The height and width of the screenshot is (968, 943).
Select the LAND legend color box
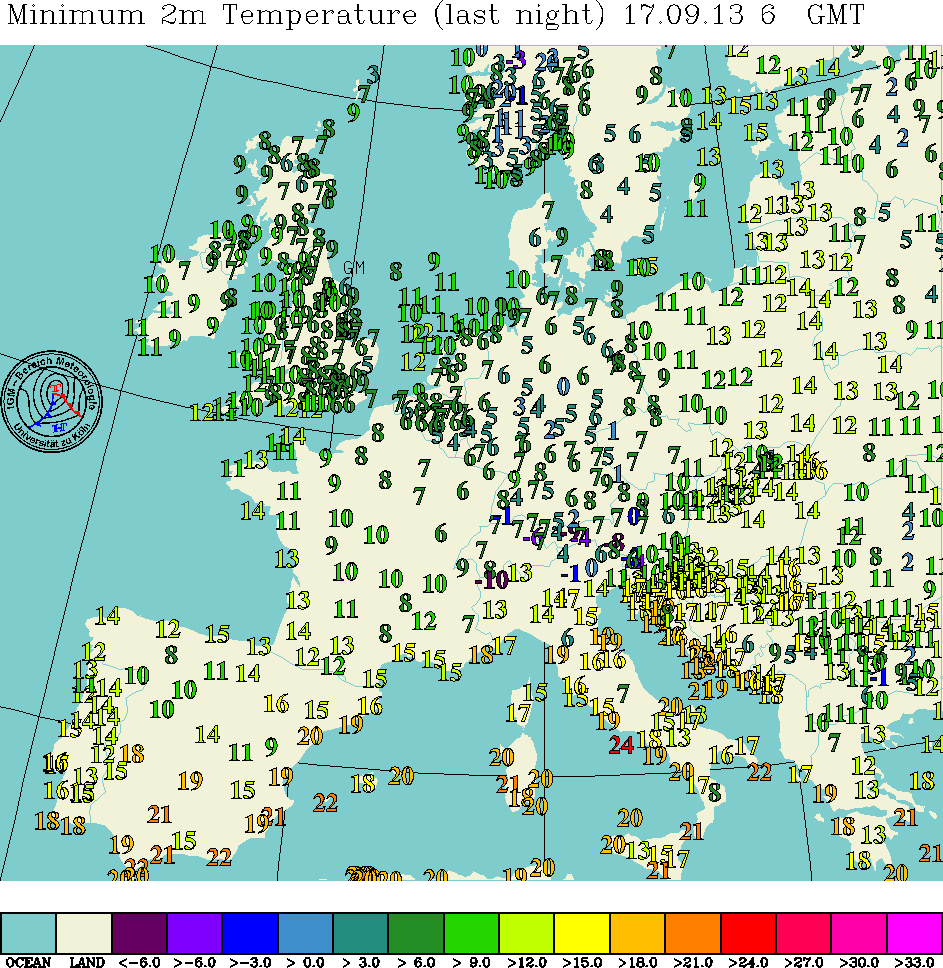[84, 932]
